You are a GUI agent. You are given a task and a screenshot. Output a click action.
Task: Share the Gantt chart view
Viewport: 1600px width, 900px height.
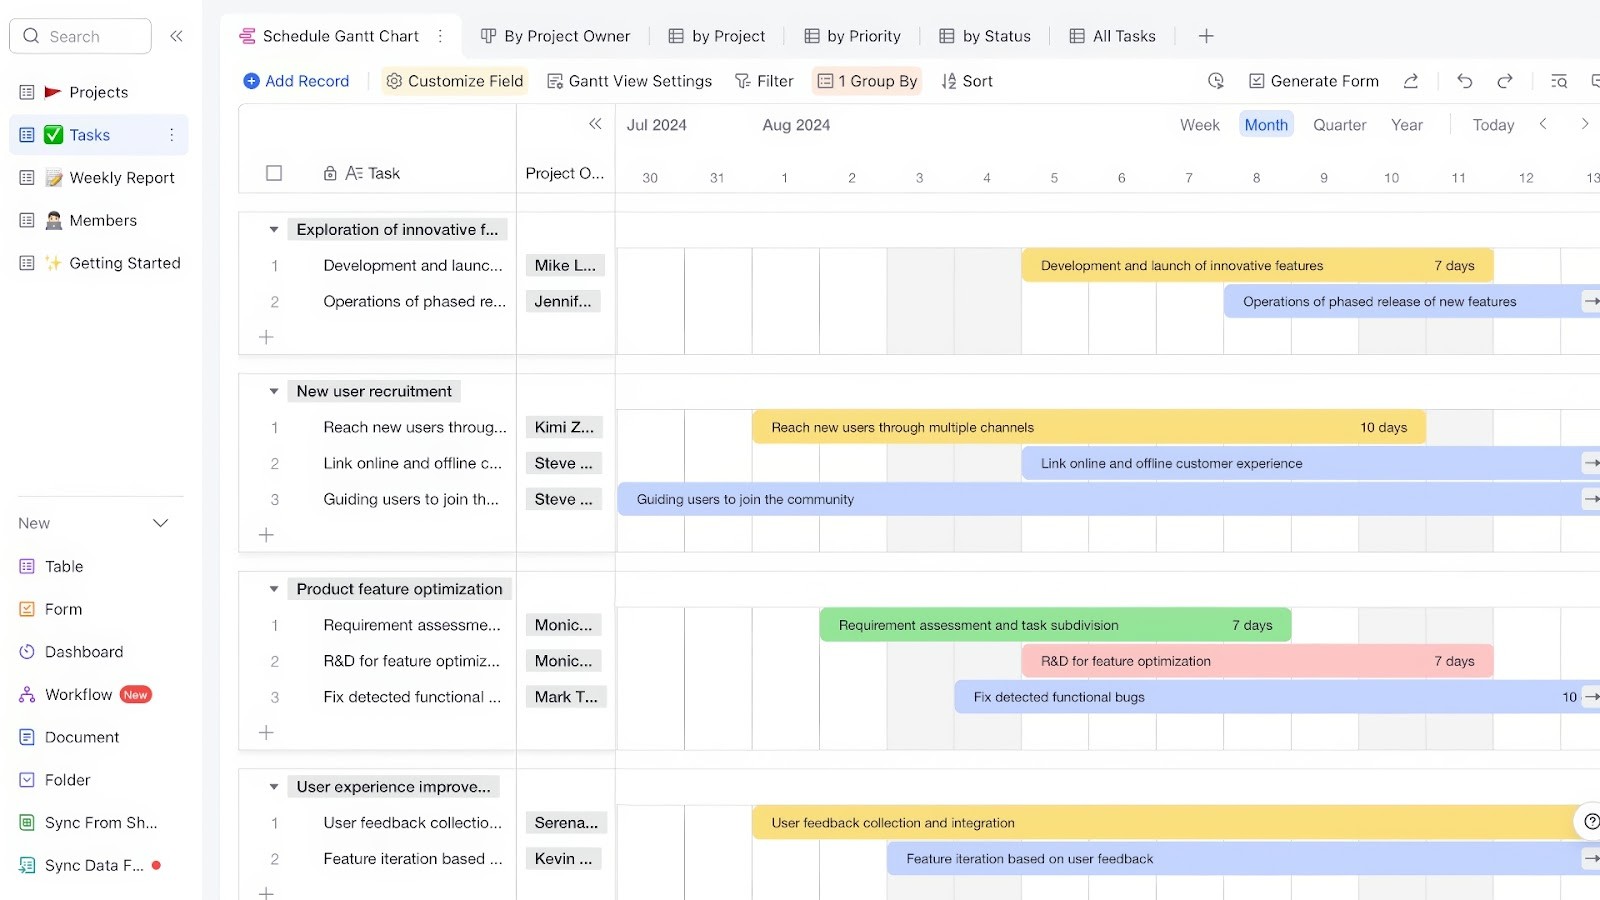(x=1411, y=81)
